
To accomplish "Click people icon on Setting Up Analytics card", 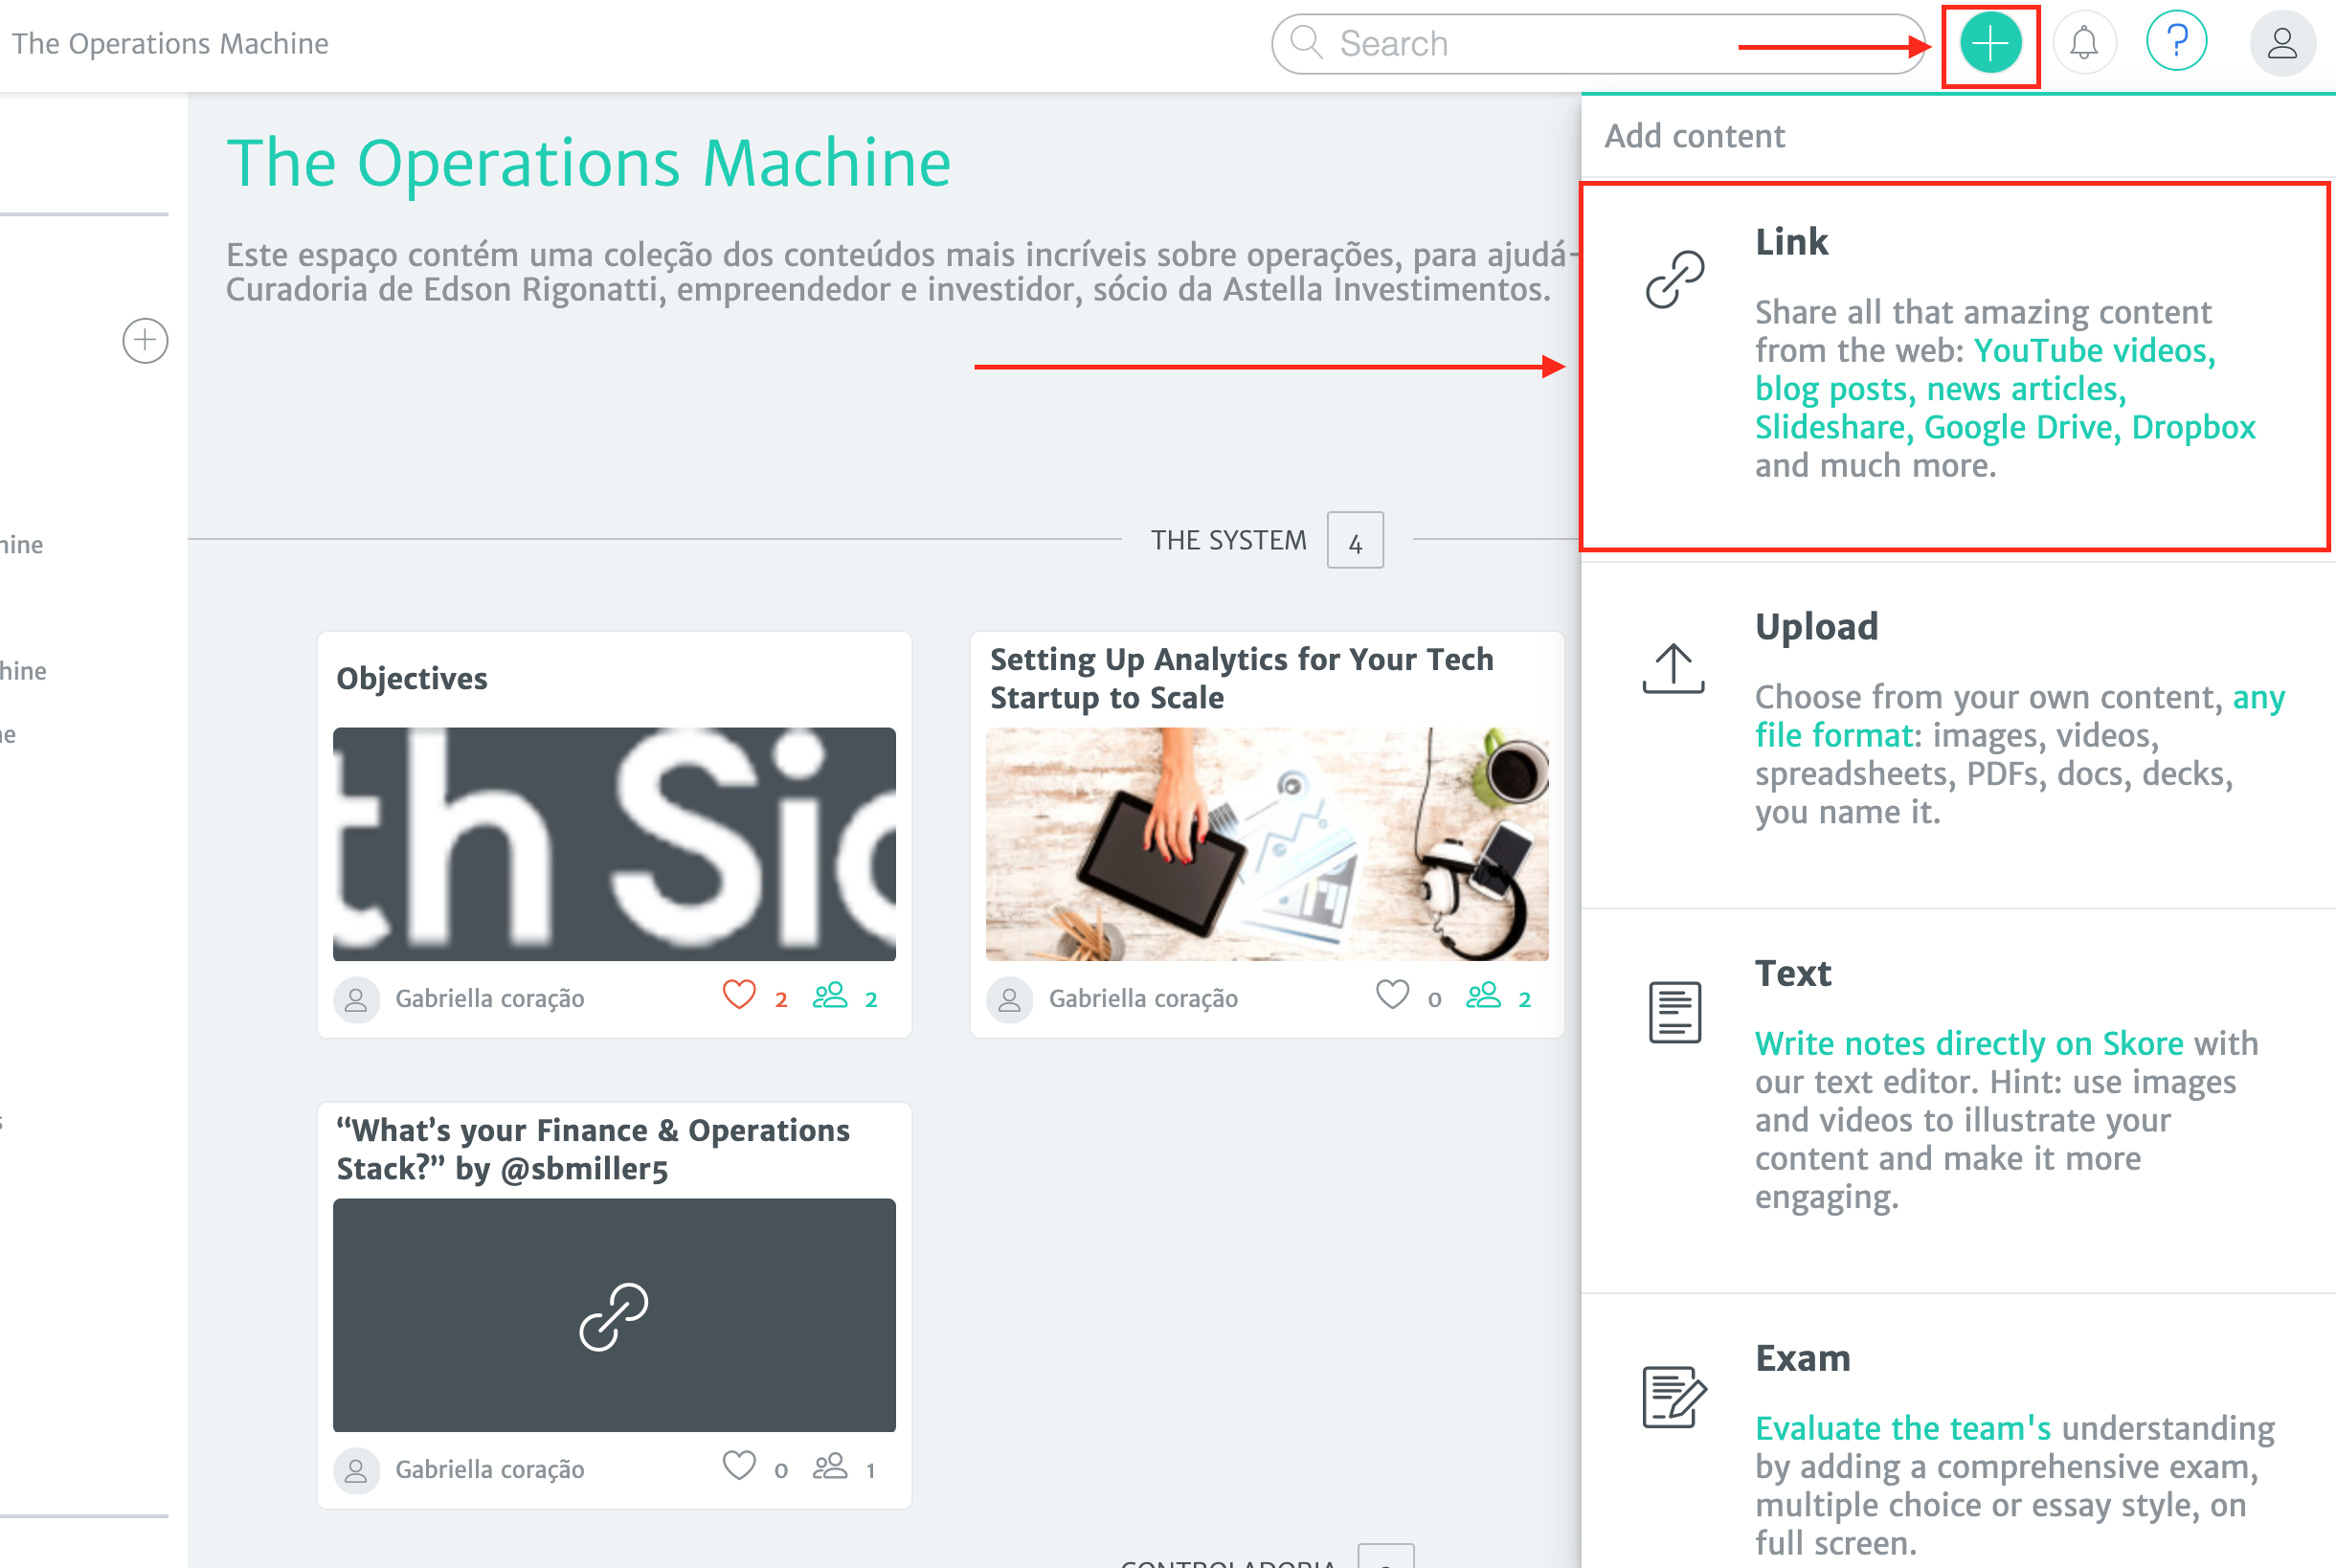I will point(1483,995).
